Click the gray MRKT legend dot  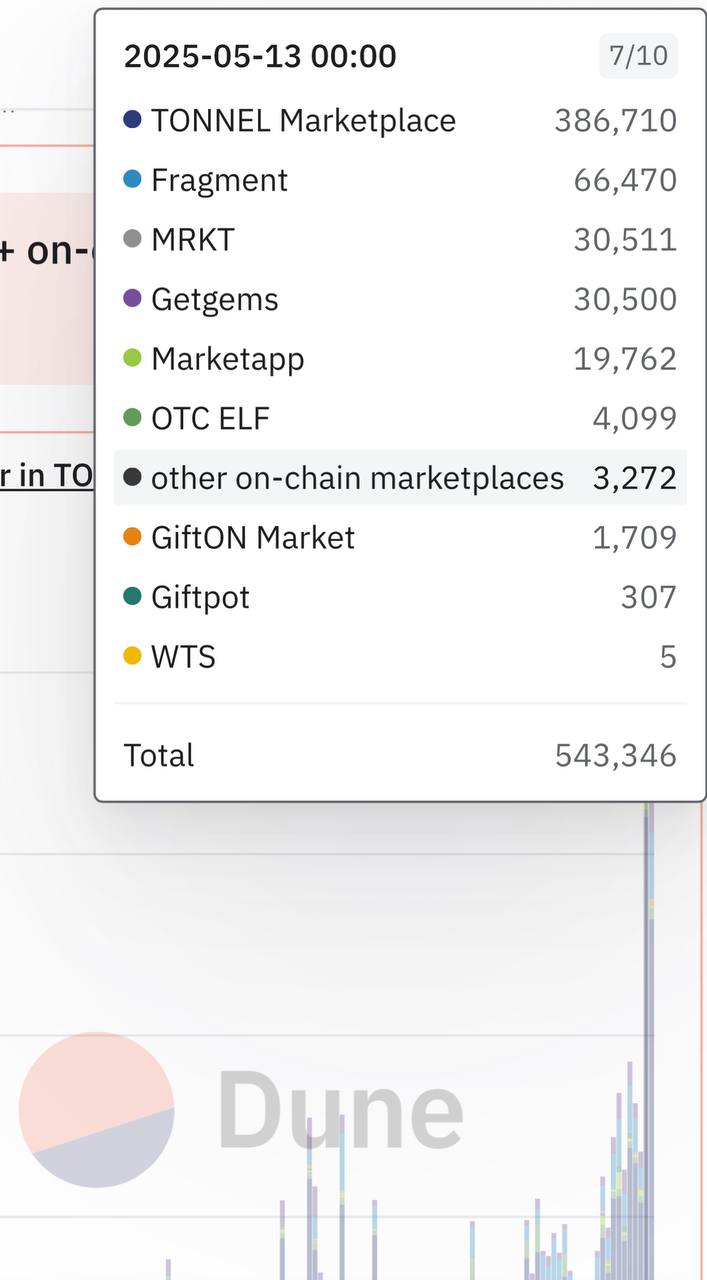click(x=132, y=240)
